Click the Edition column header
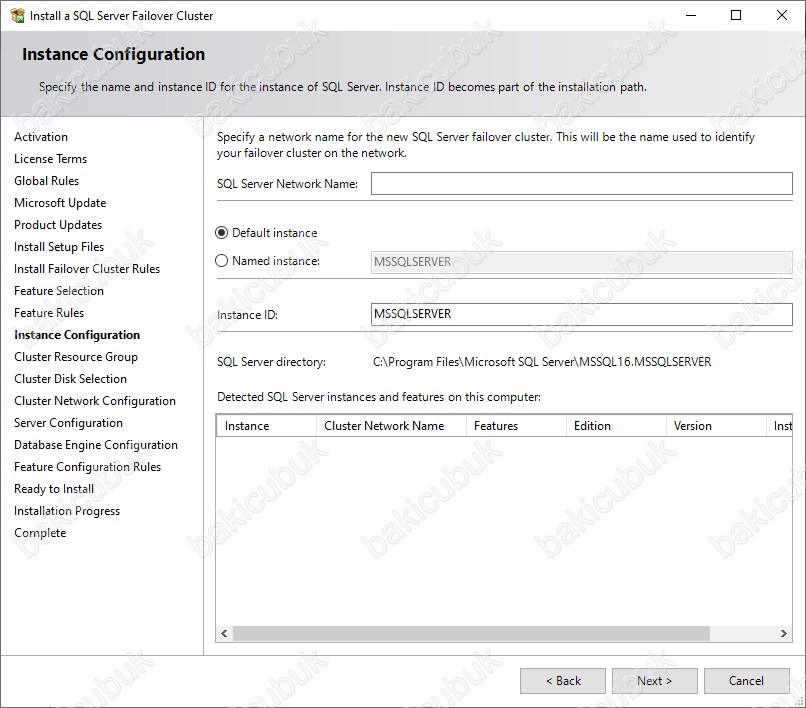 616,426
